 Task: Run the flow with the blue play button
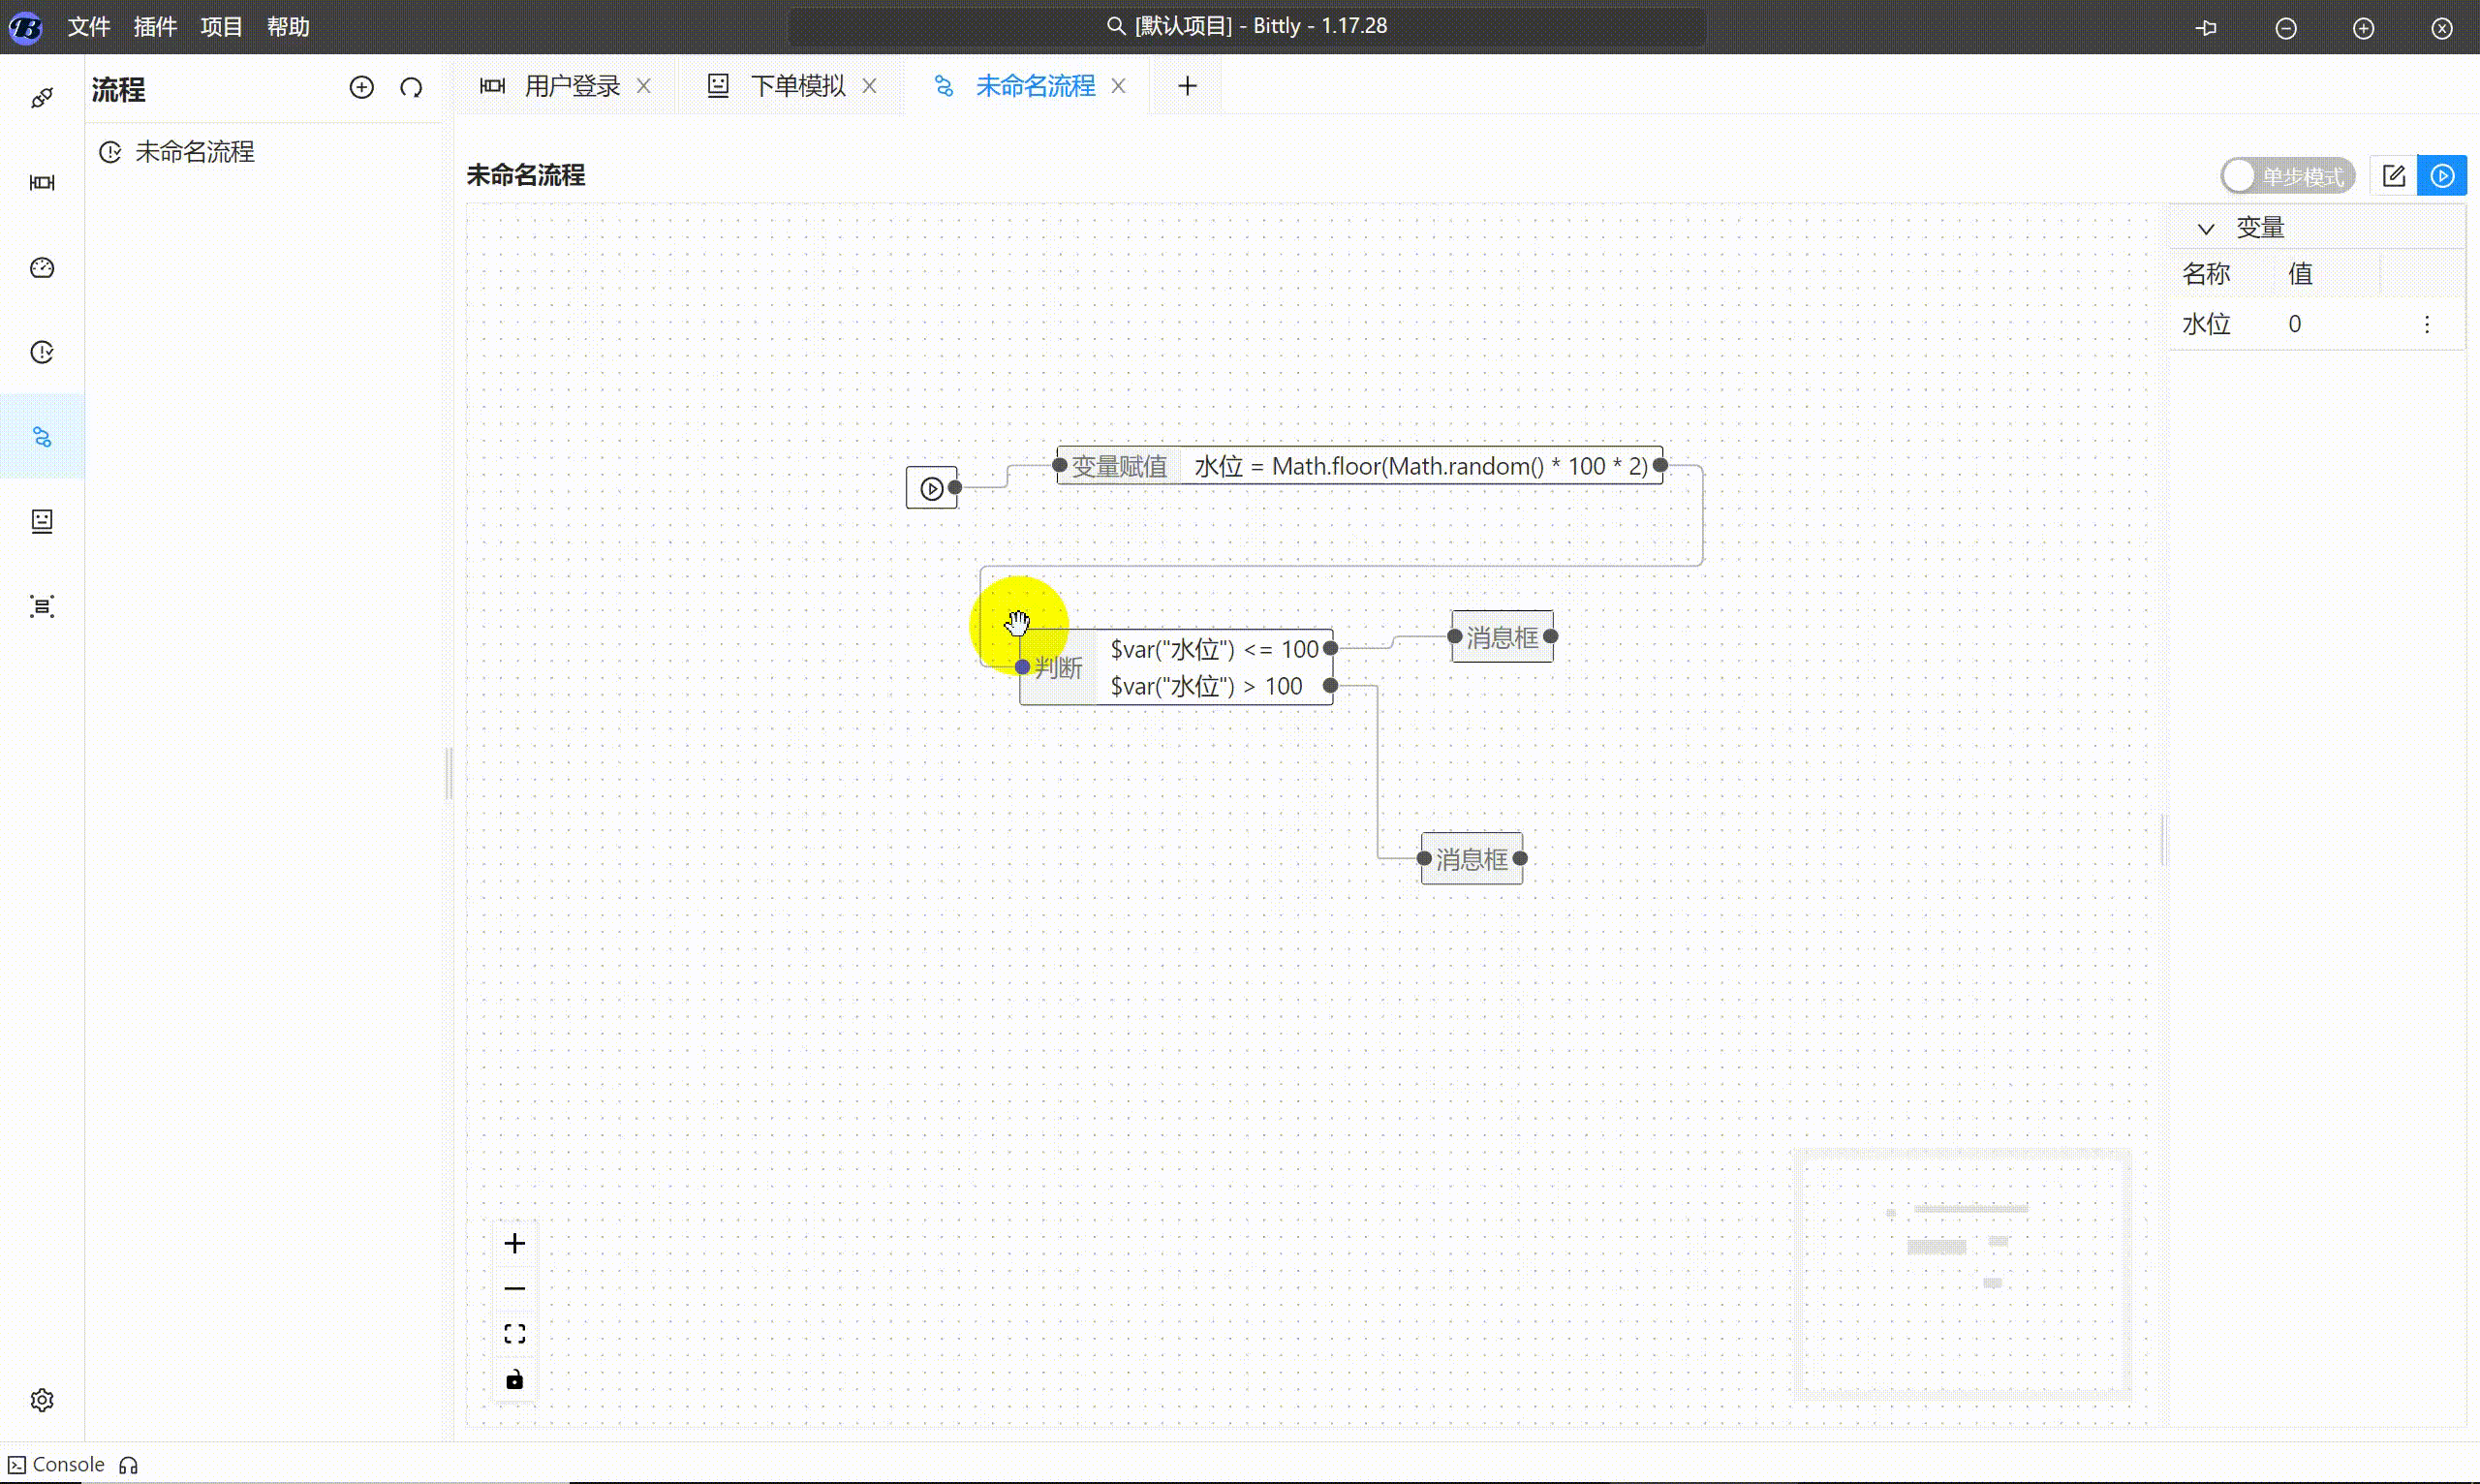(x=2443, y=175)
